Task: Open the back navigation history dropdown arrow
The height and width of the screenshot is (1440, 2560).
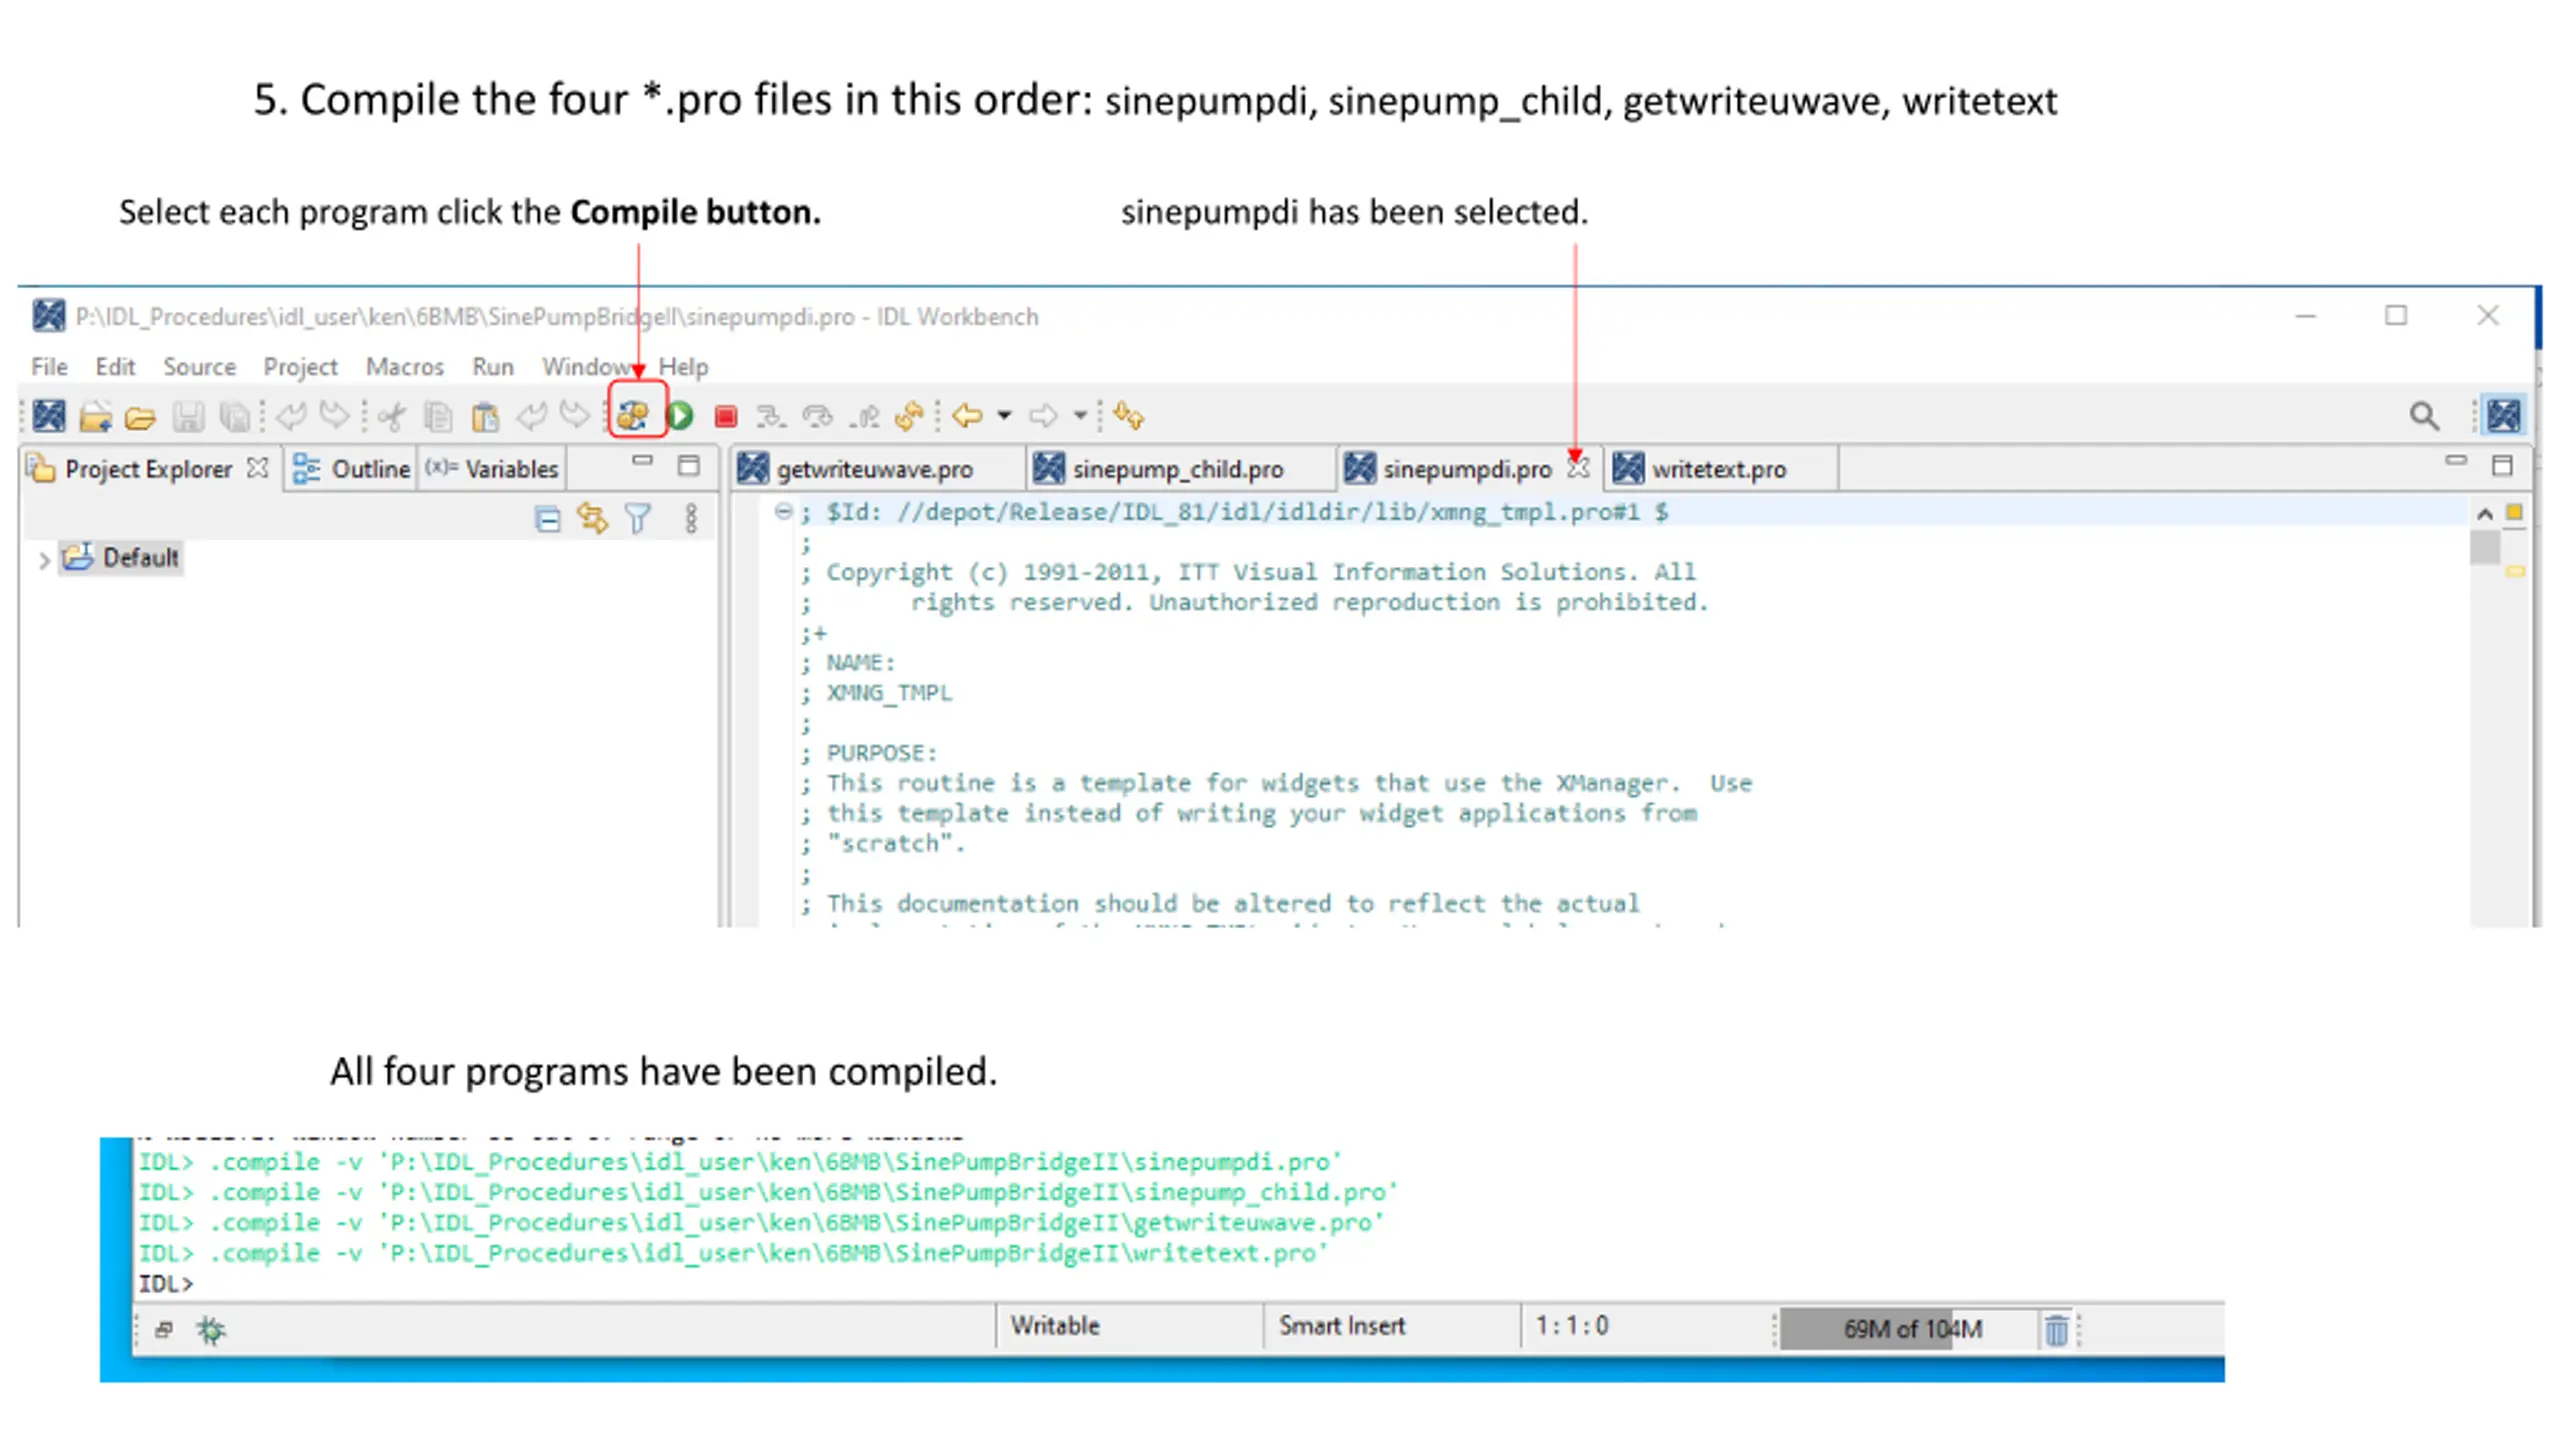Action: [1004, 415]
